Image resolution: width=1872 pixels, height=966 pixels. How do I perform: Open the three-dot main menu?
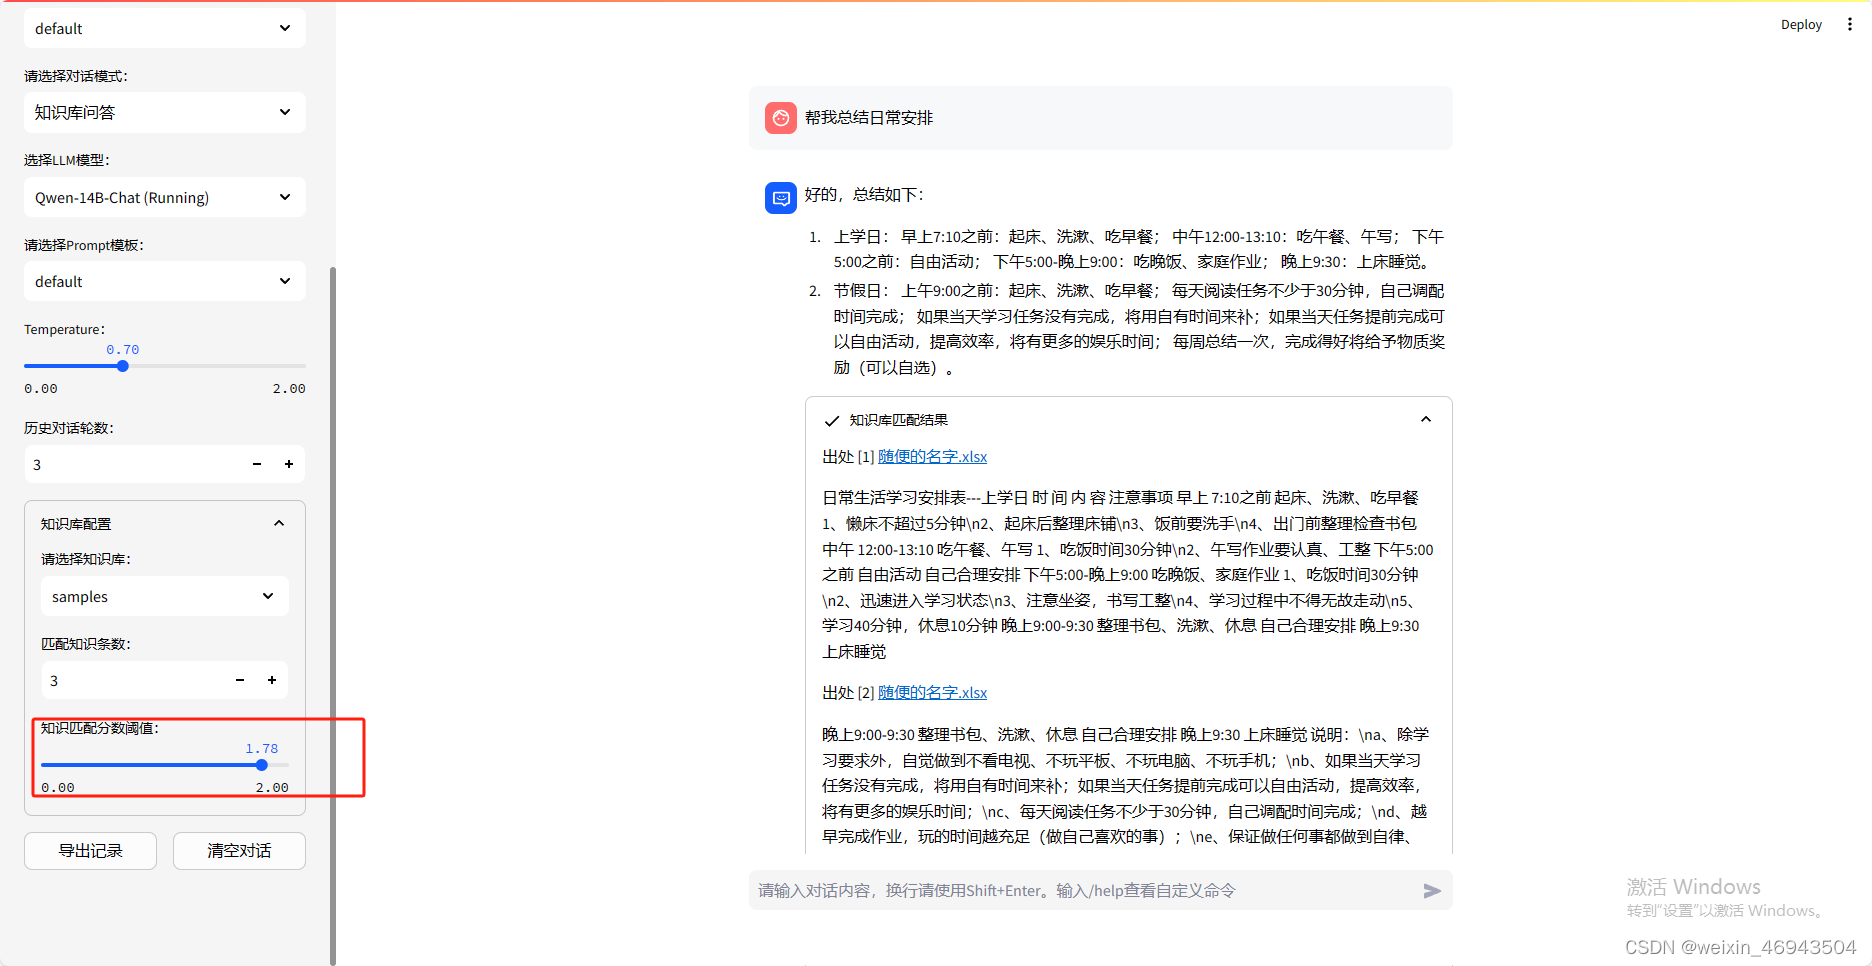1849,24
